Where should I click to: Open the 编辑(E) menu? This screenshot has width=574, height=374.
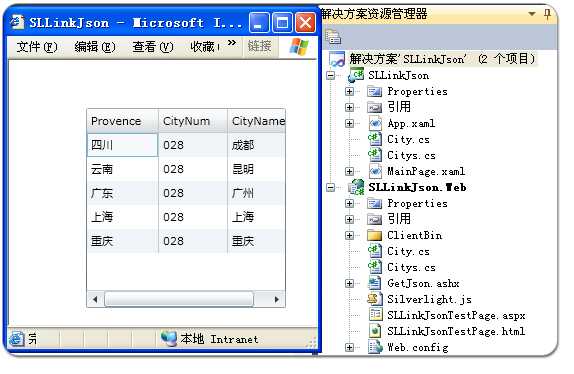[95, 47]
